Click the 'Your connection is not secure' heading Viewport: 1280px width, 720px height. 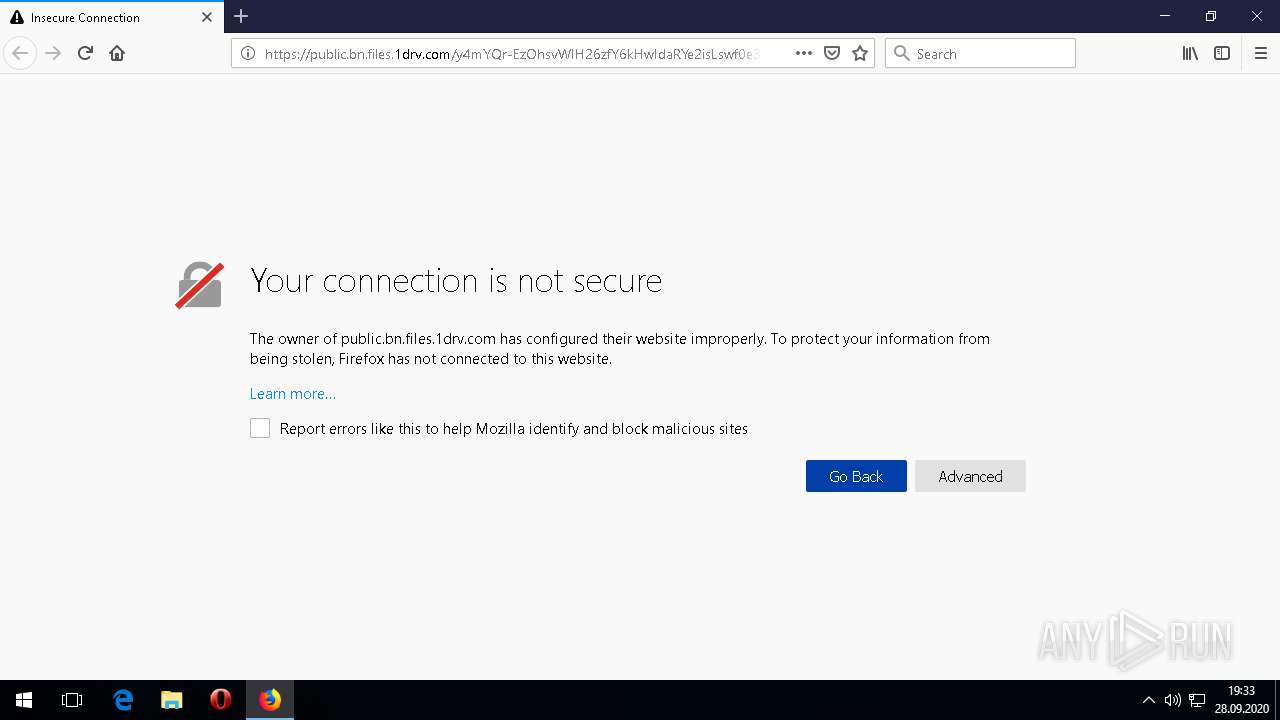456,281
